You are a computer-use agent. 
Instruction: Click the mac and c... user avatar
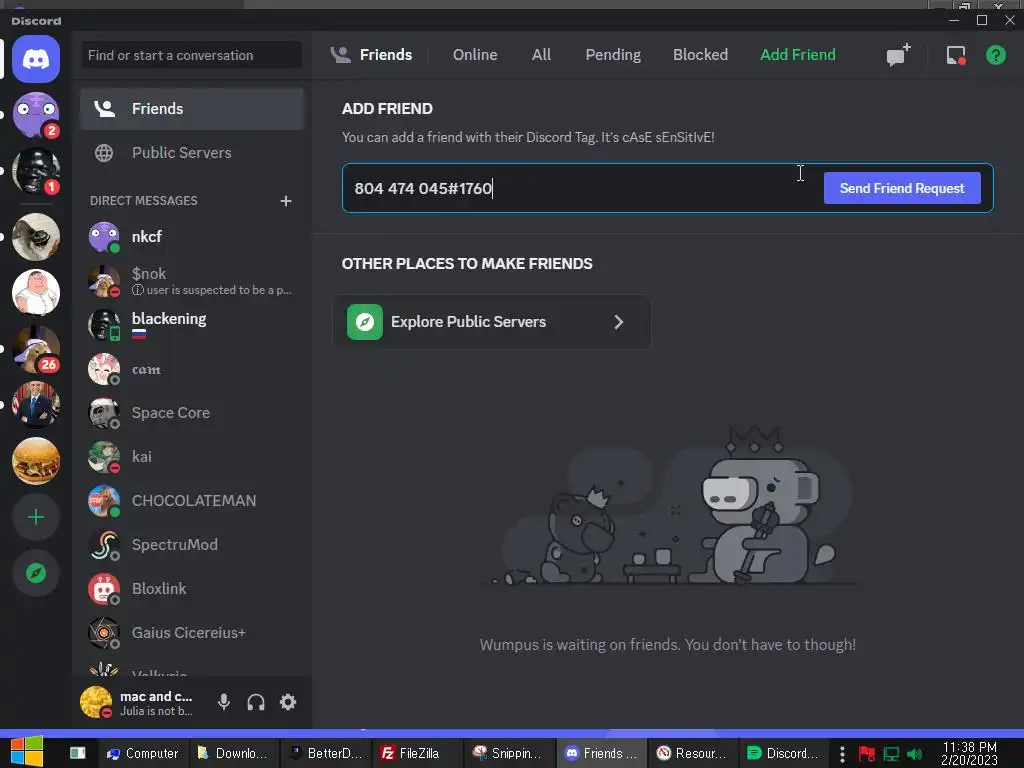[96, 702]
